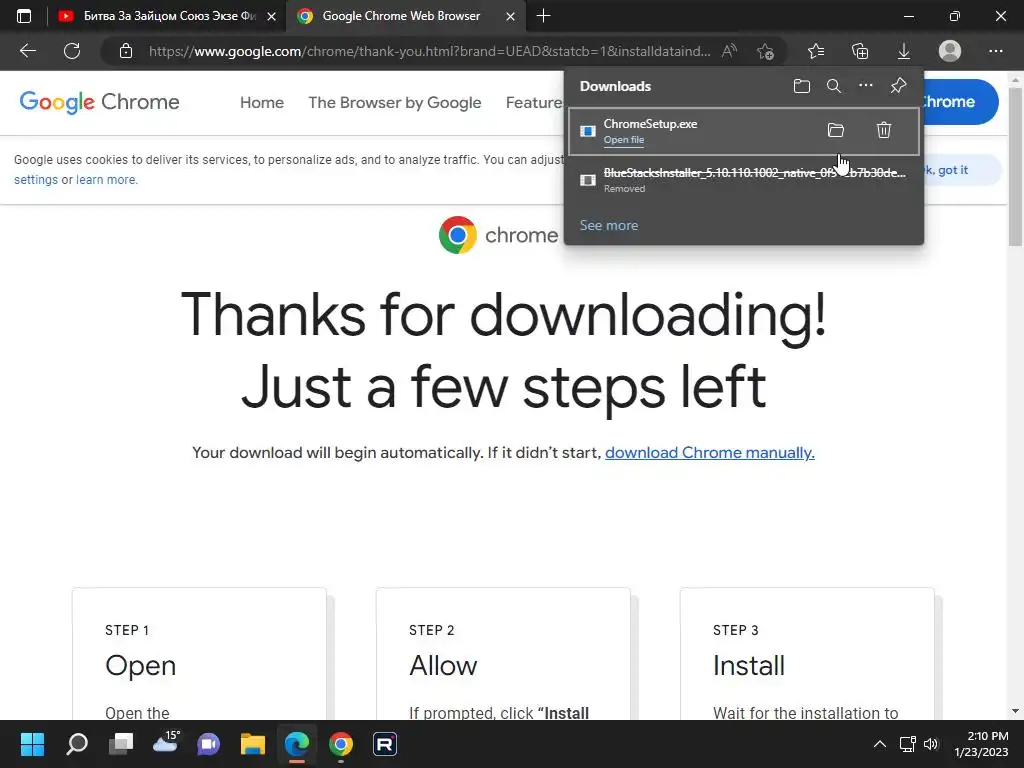Close the YouTube tab

pyautogui.click(x=271, y=16)
